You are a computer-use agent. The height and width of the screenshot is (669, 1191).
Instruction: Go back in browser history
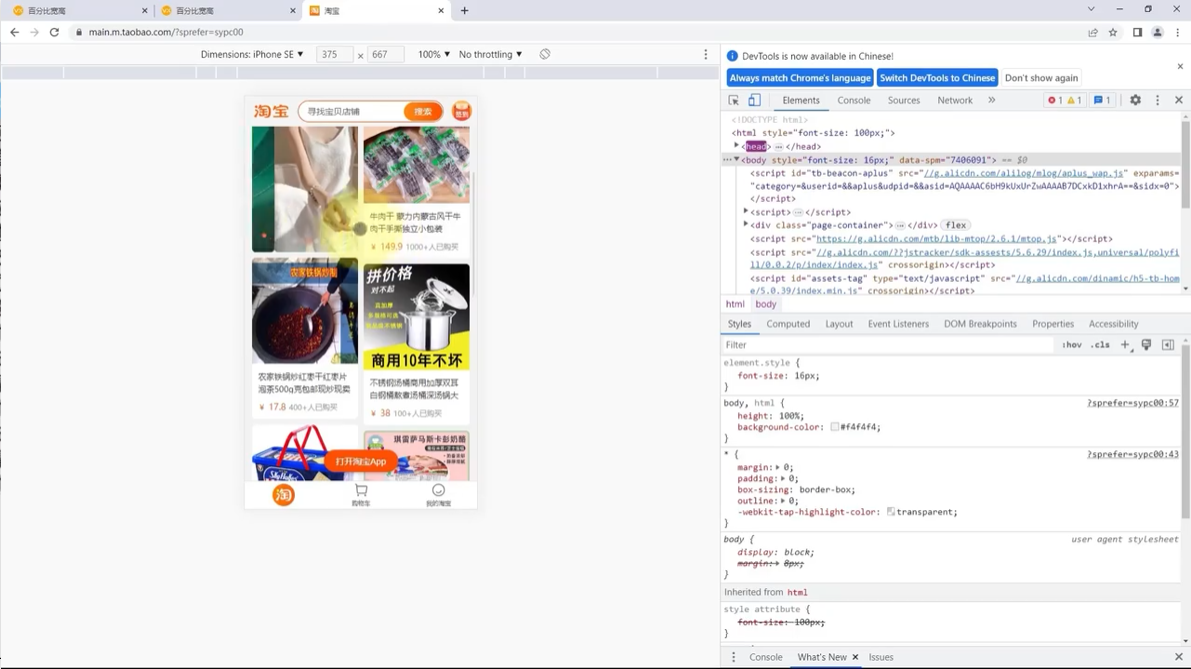pos(14,33)
